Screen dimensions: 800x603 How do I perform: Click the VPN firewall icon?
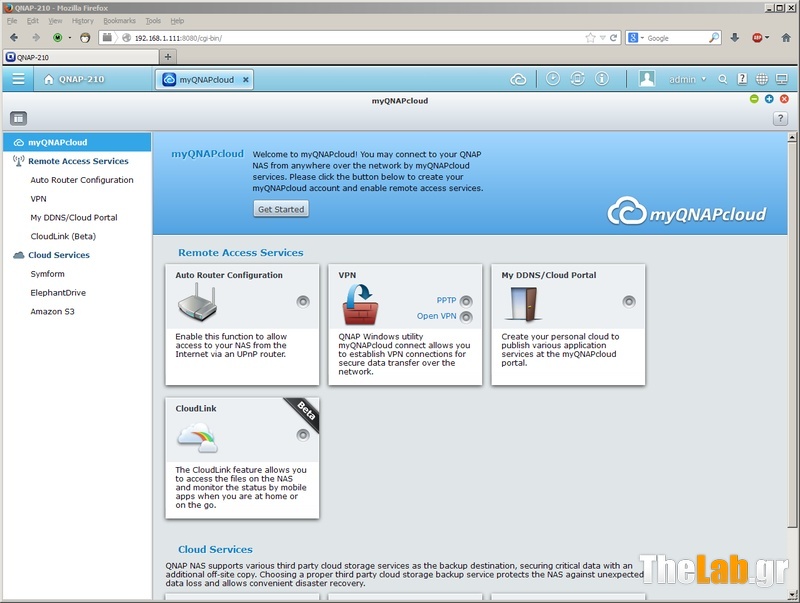click(x=361, y=305)
